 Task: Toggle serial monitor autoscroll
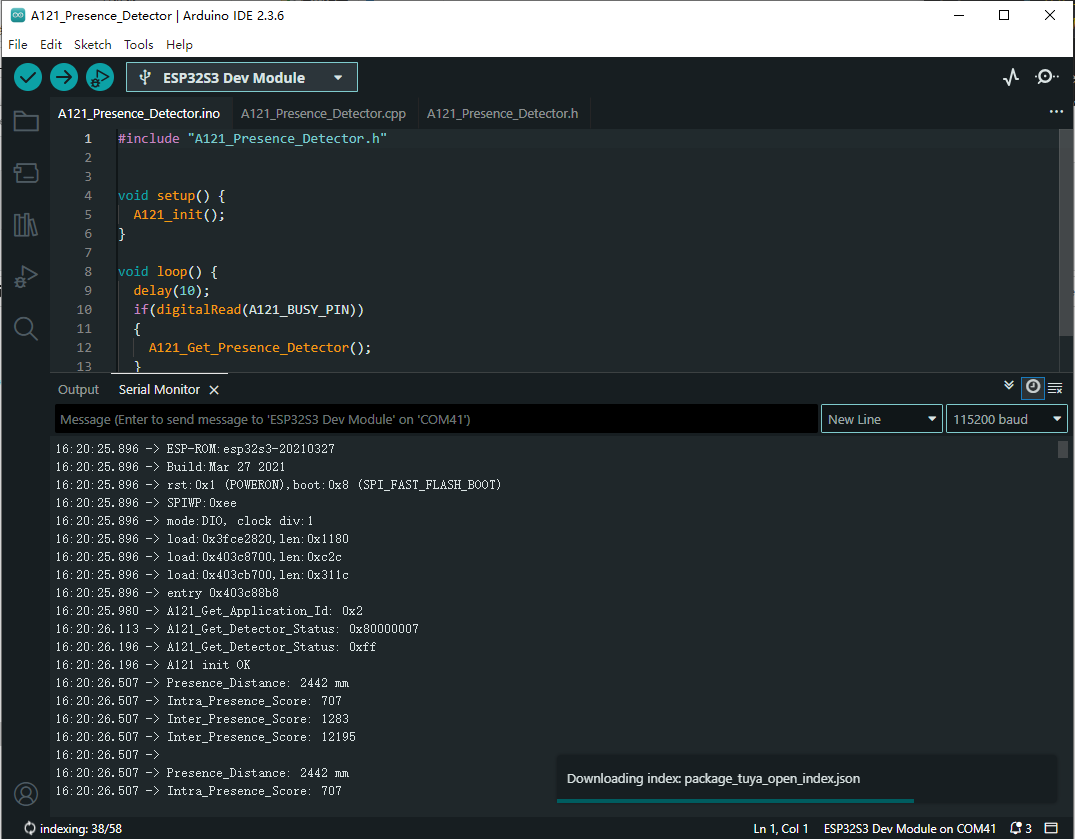(1009, 386)
